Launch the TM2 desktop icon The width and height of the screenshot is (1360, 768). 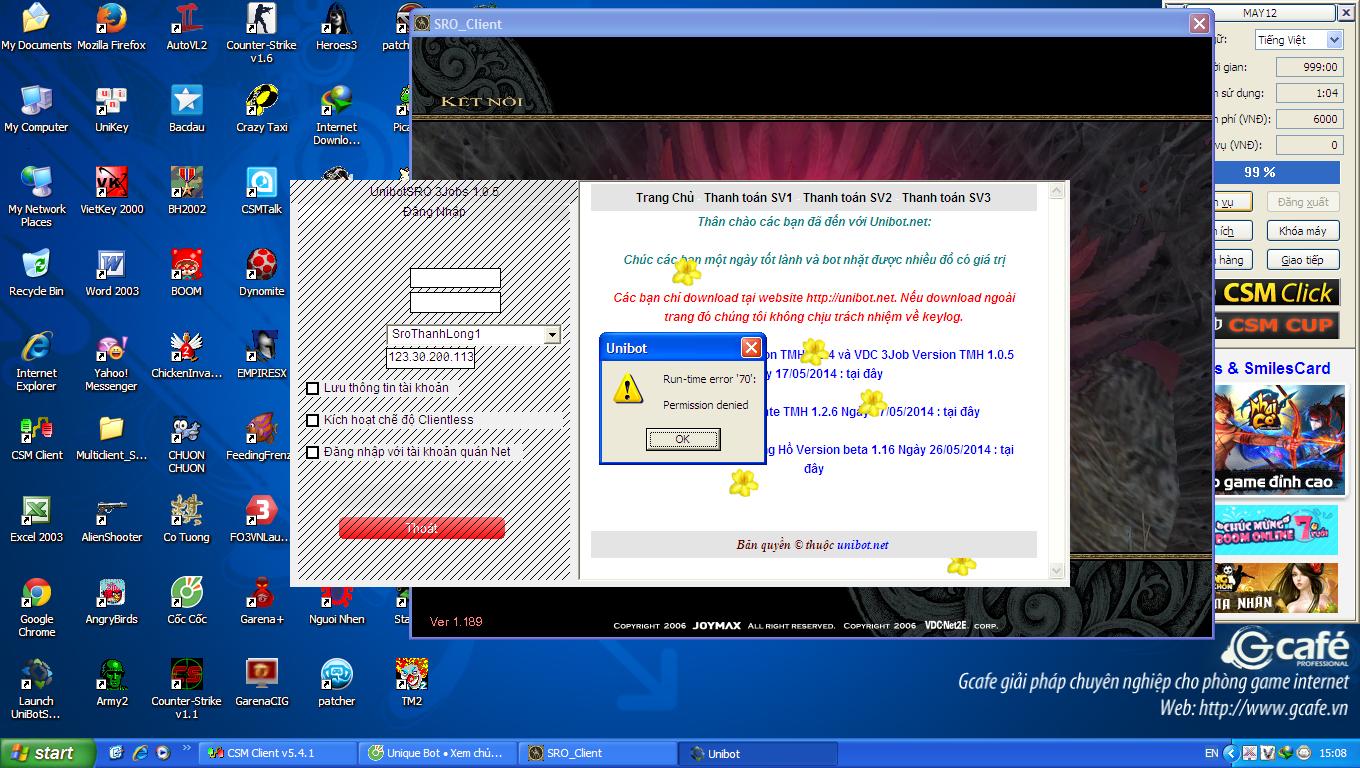click(x=411, y=683)
